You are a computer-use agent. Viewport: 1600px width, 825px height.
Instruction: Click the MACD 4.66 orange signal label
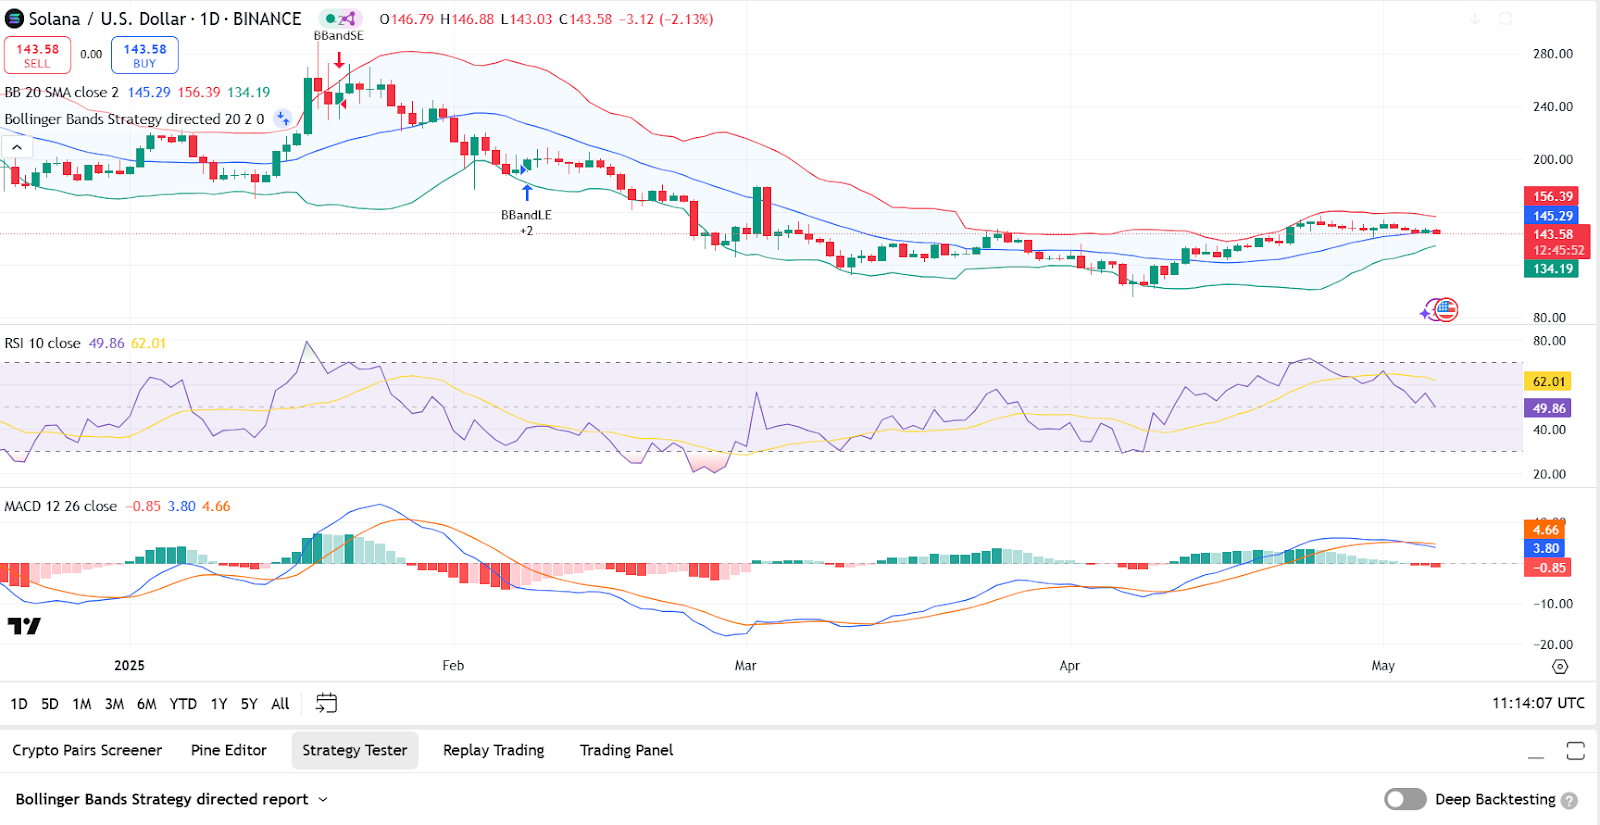point(1546,530)
